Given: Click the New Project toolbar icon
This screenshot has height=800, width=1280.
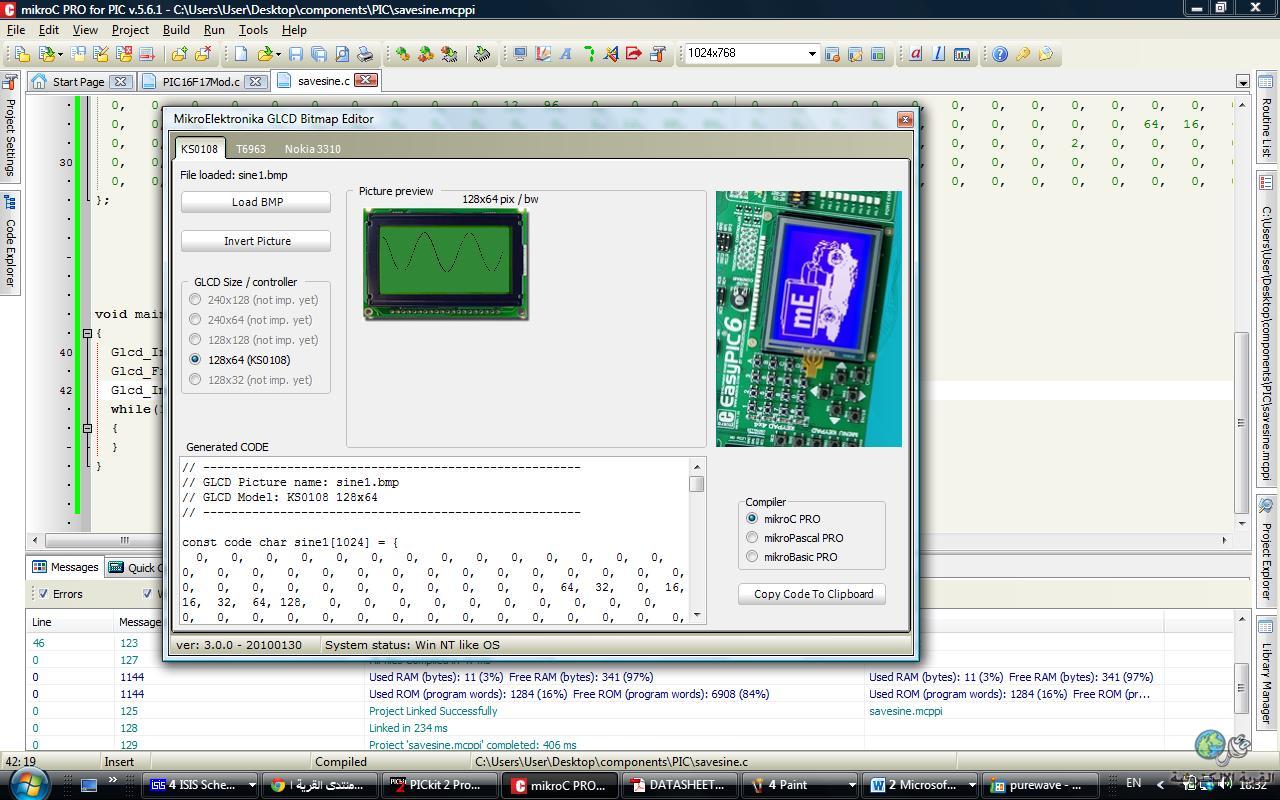Looking at the screenshot, I should click(x=21, y=54).
